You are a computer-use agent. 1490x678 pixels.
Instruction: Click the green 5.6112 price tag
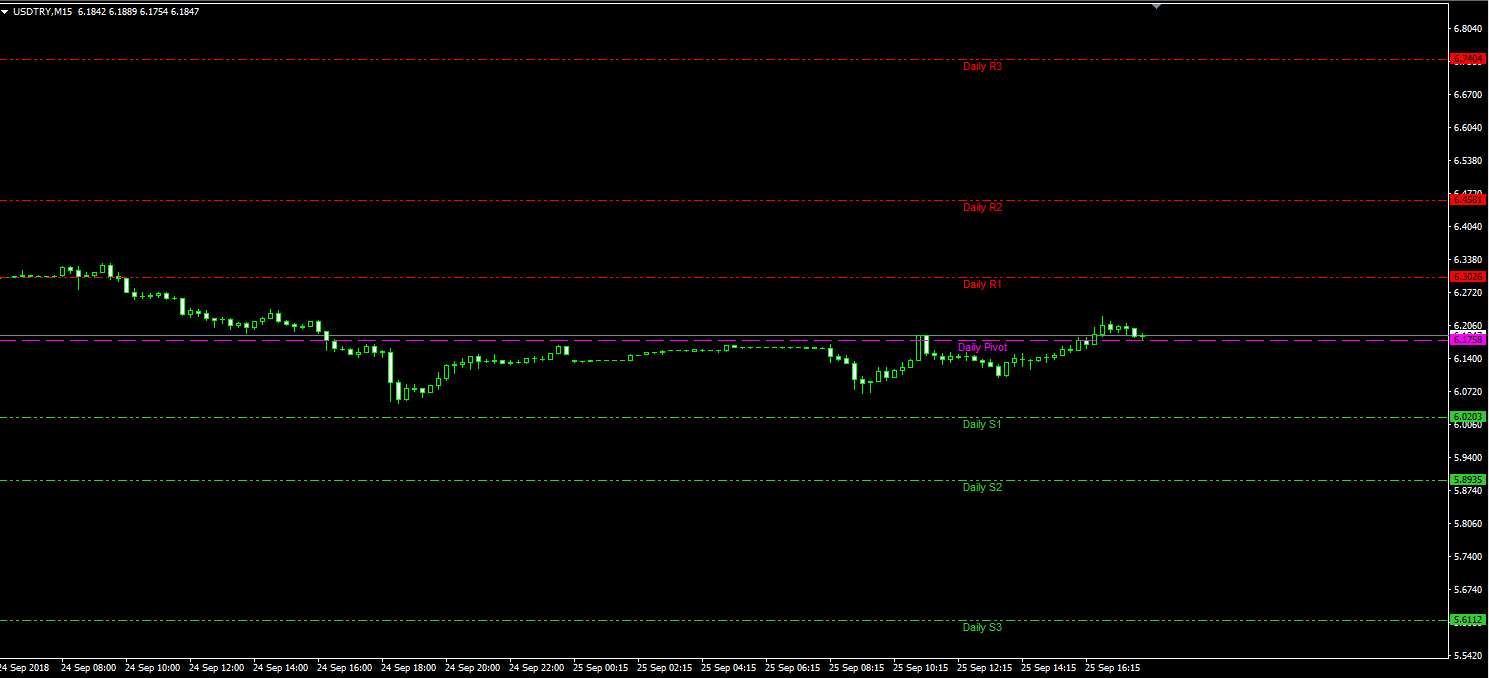pyautogui.click(x=1467, y=620)
